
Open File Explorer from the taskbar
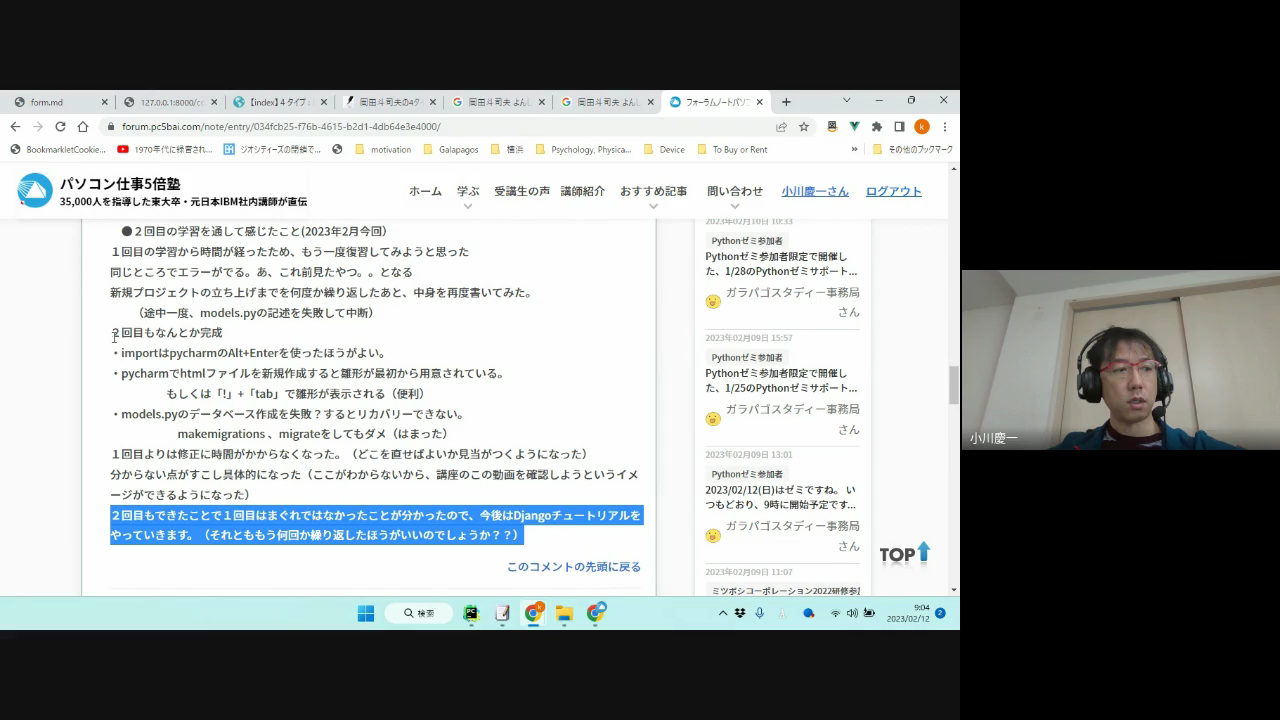pyautogui.click(x=564, y=613)
